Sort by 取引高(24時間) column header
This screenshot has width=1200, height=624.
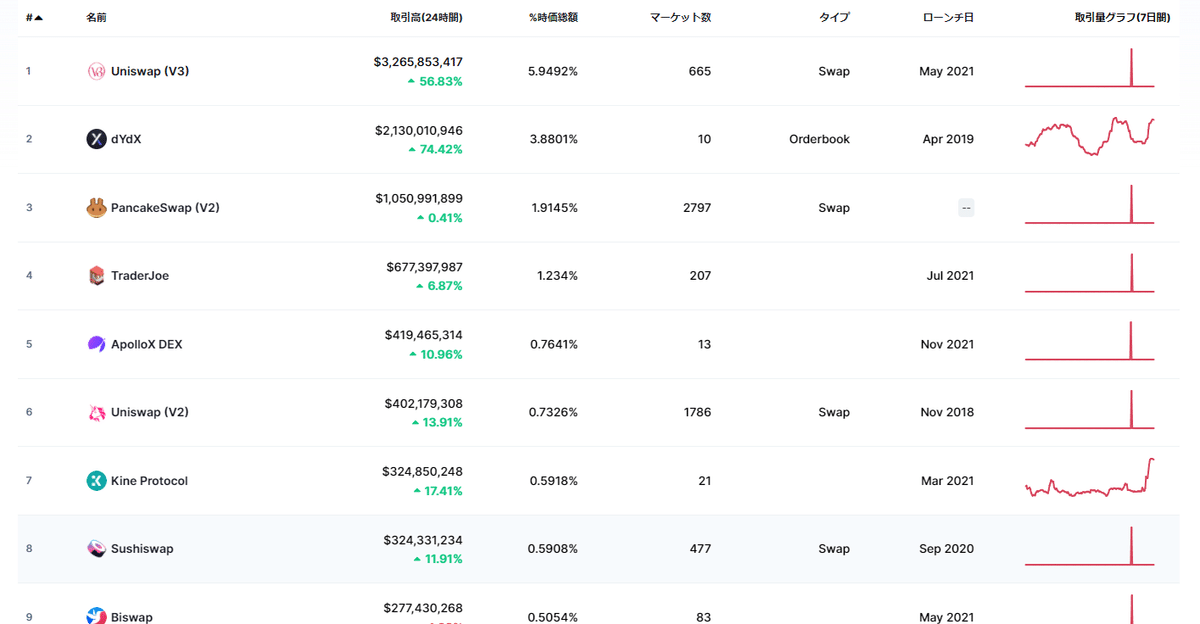426,18
